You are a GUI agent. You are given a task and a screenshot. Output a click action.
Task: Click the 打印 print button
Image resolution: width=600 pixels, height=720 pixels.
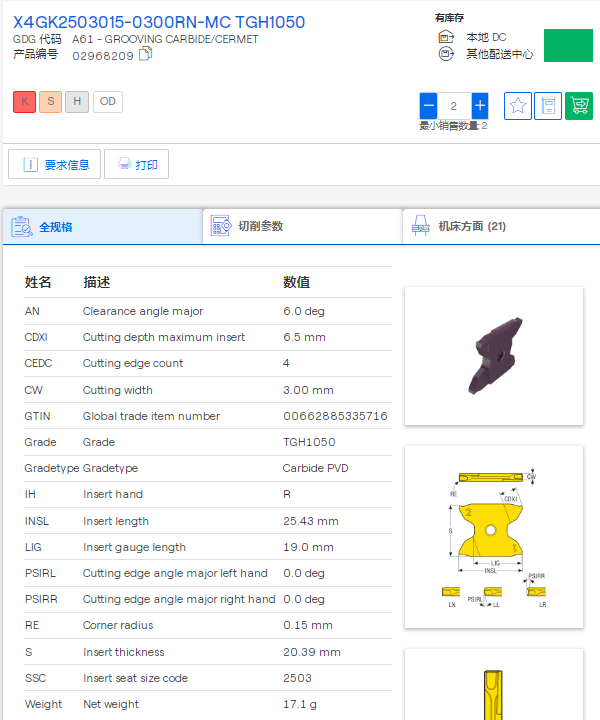(137, 164)
